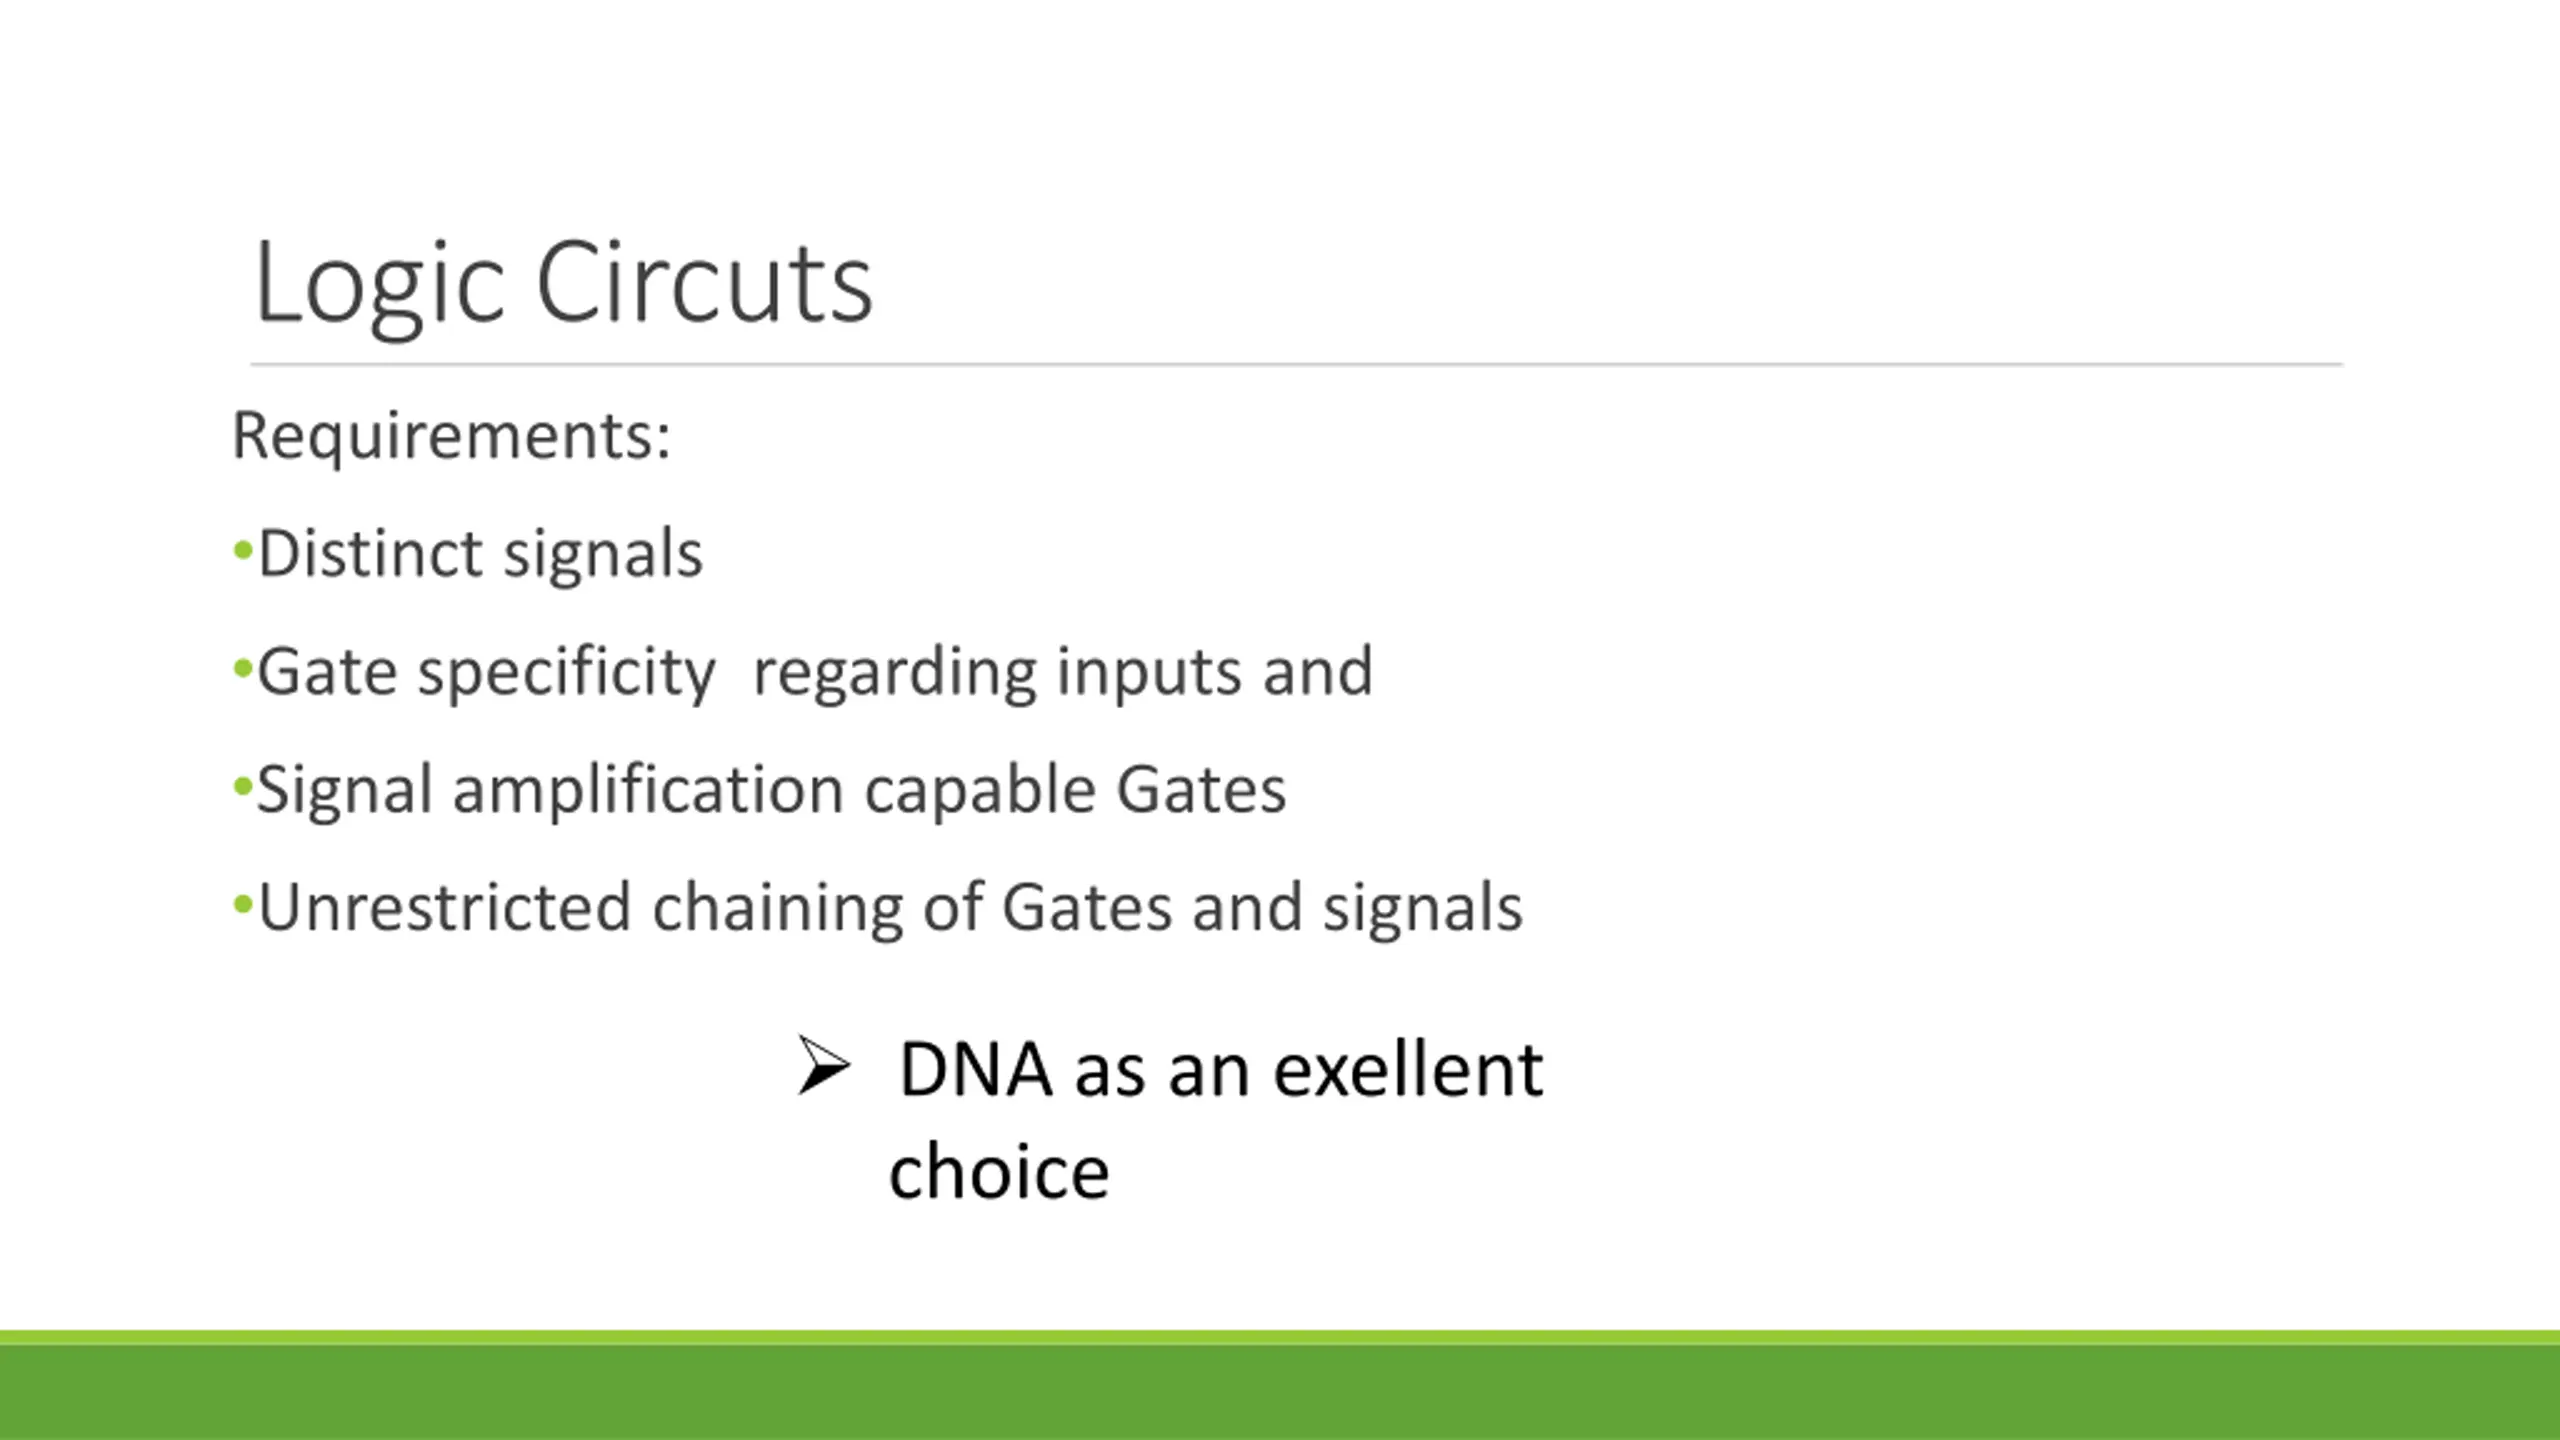Viewport: 2560px width, 1440px height.
Task: Click the phrase Gates and signals
Action: coord(1262,908)
